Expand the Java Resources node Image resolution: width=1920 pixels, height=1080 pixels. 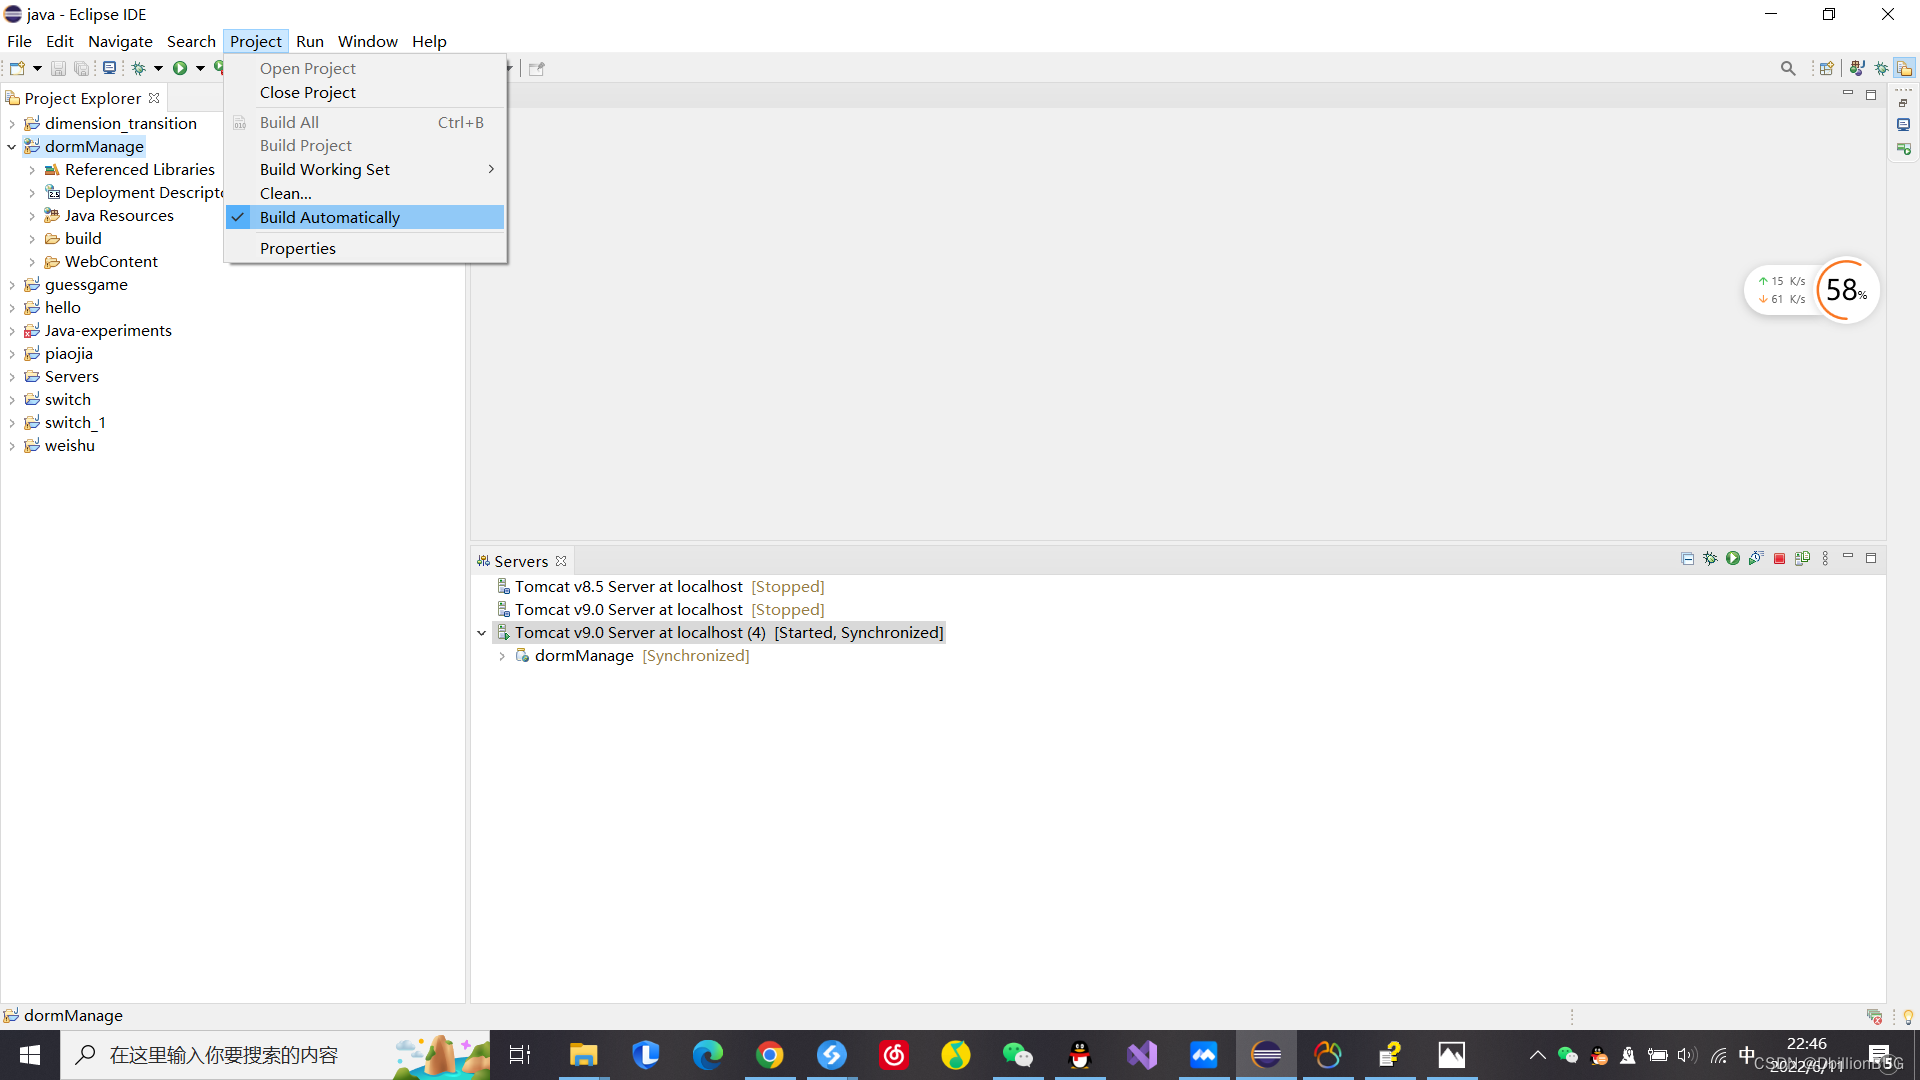click(x=32, y=216)
